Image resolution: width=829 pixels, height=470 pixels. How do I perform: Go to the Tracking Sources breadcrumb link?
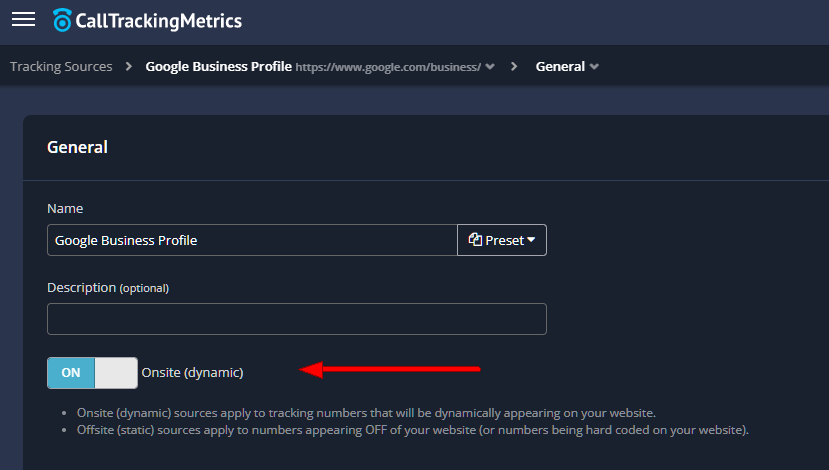coord(61,67)
